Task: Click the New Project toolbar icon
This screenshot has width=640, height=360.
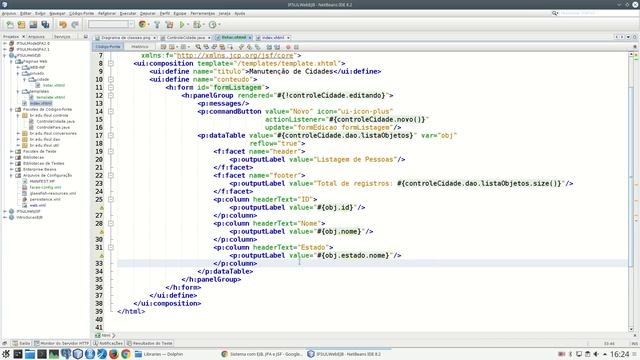Action: coord(21,24)
